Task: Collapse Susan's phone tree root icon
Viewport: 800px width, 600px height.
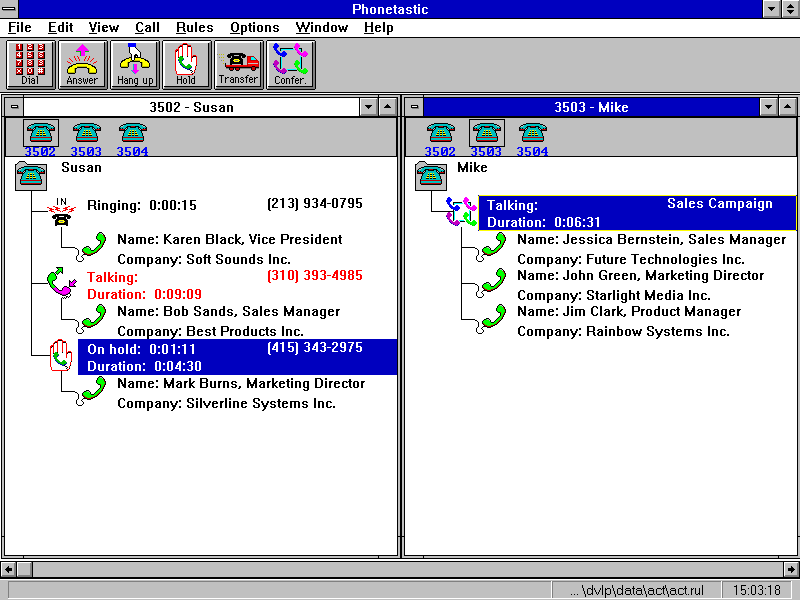Action: click(x=31, y=176)
